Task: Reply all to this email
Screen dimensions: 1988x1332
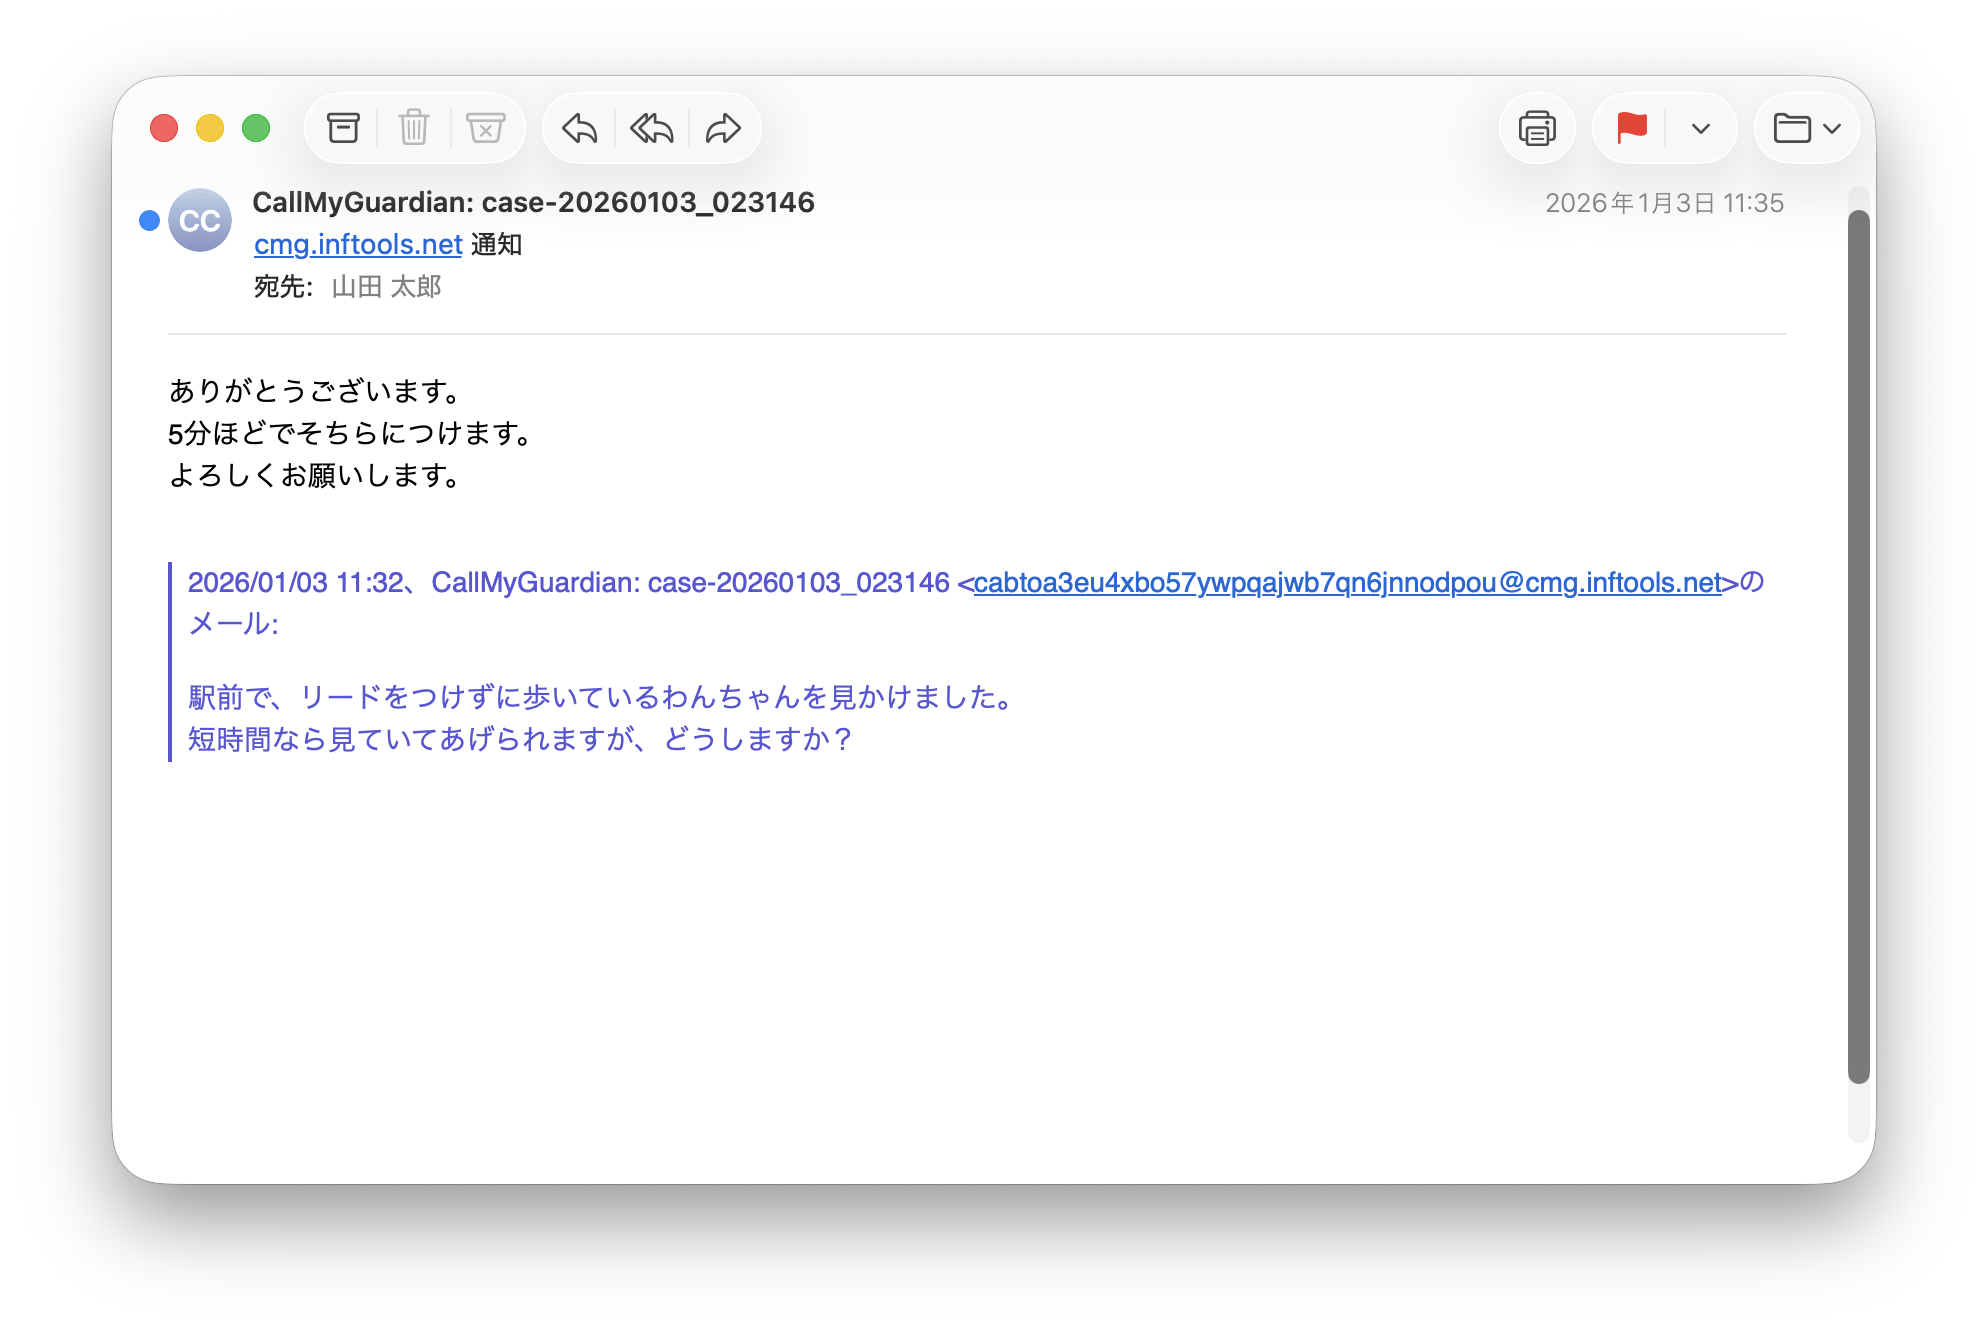Action: pyautogui.click(x=651, y=128)
